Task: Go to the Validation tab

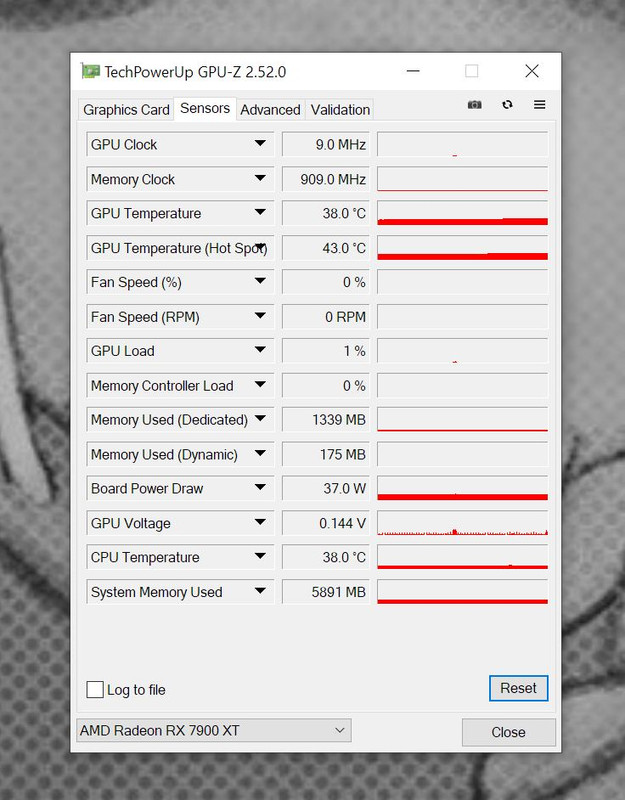Action: (x=340, y=110)
